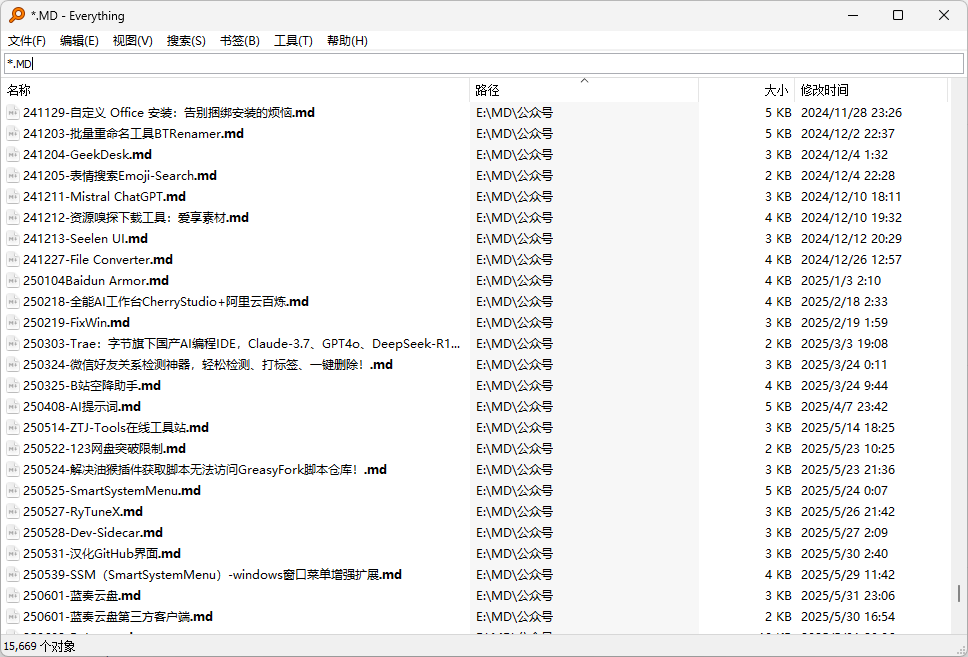Minimize the Everything window
The image size is (968, 657).
[853, 15]
